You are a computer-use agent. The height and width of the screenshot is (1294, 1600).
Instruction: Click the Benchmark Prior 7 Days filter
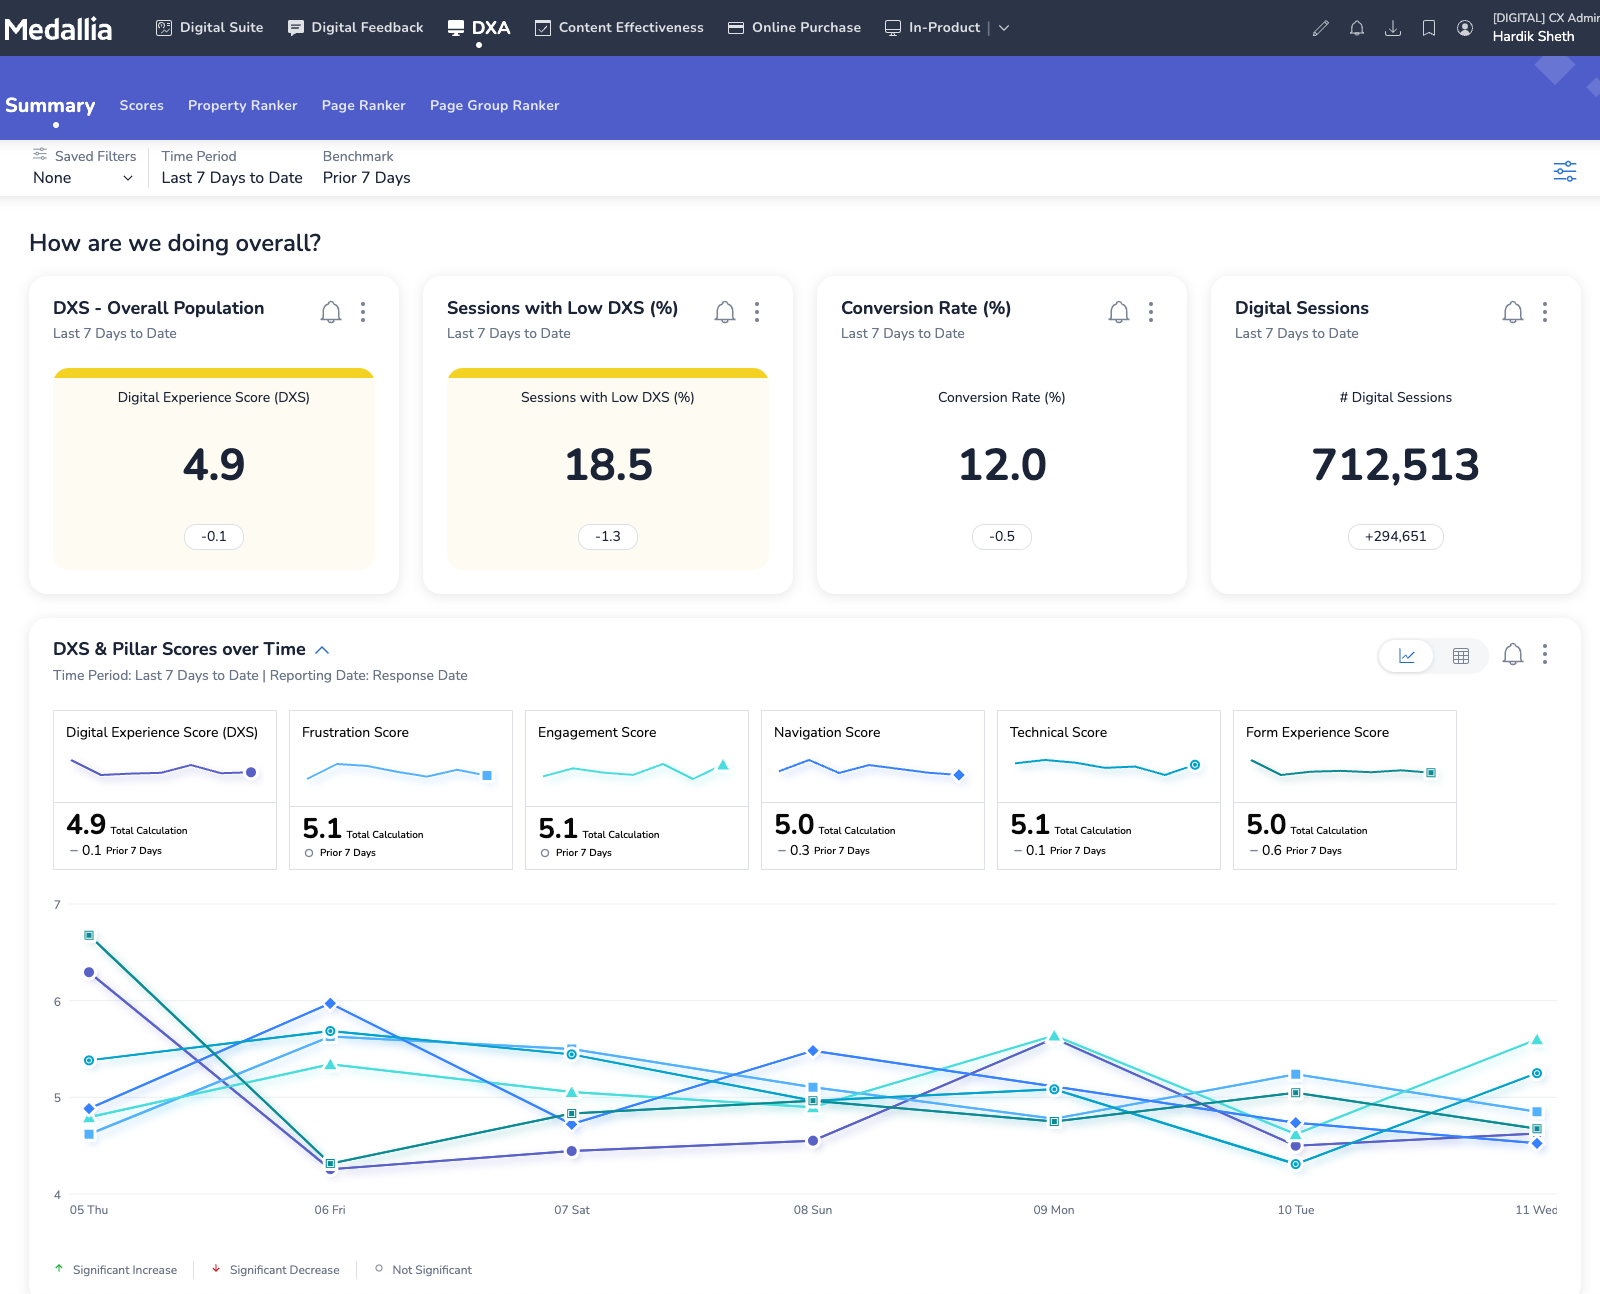[x=366, y=178]
